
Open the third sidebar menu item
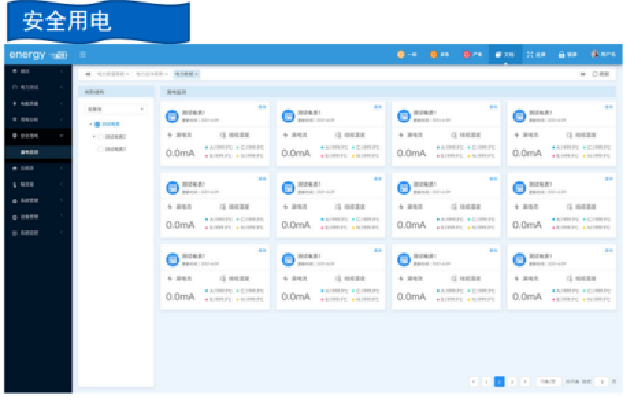pyautogui.click(x=38, y=104)
